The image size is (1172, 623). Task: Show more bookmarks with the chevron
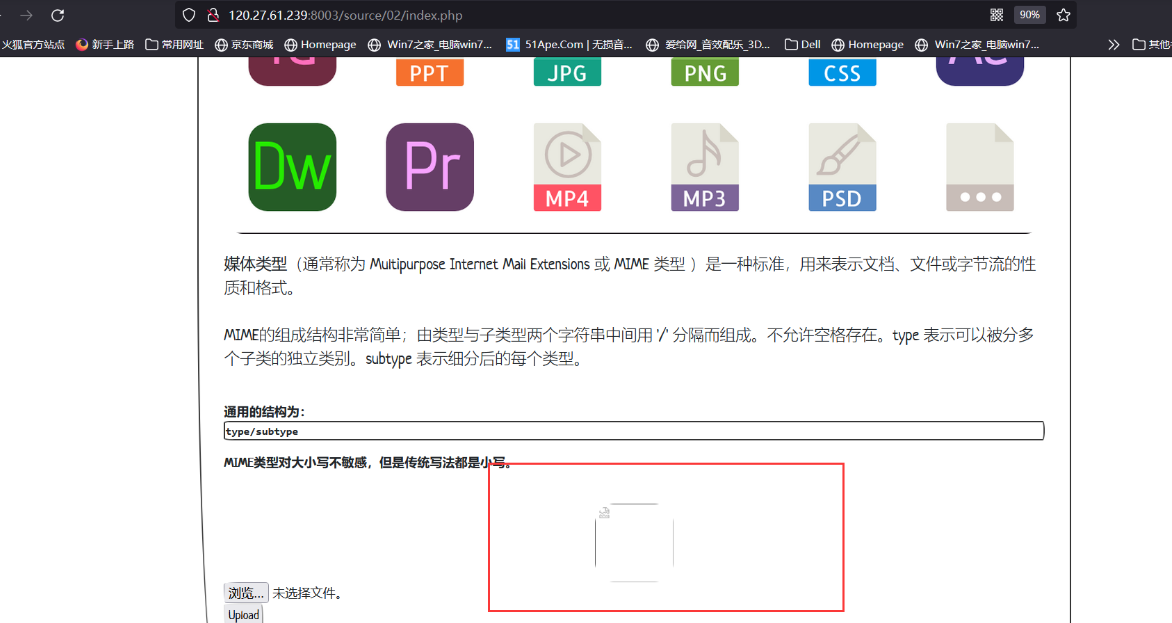[x=1114, y=45]
